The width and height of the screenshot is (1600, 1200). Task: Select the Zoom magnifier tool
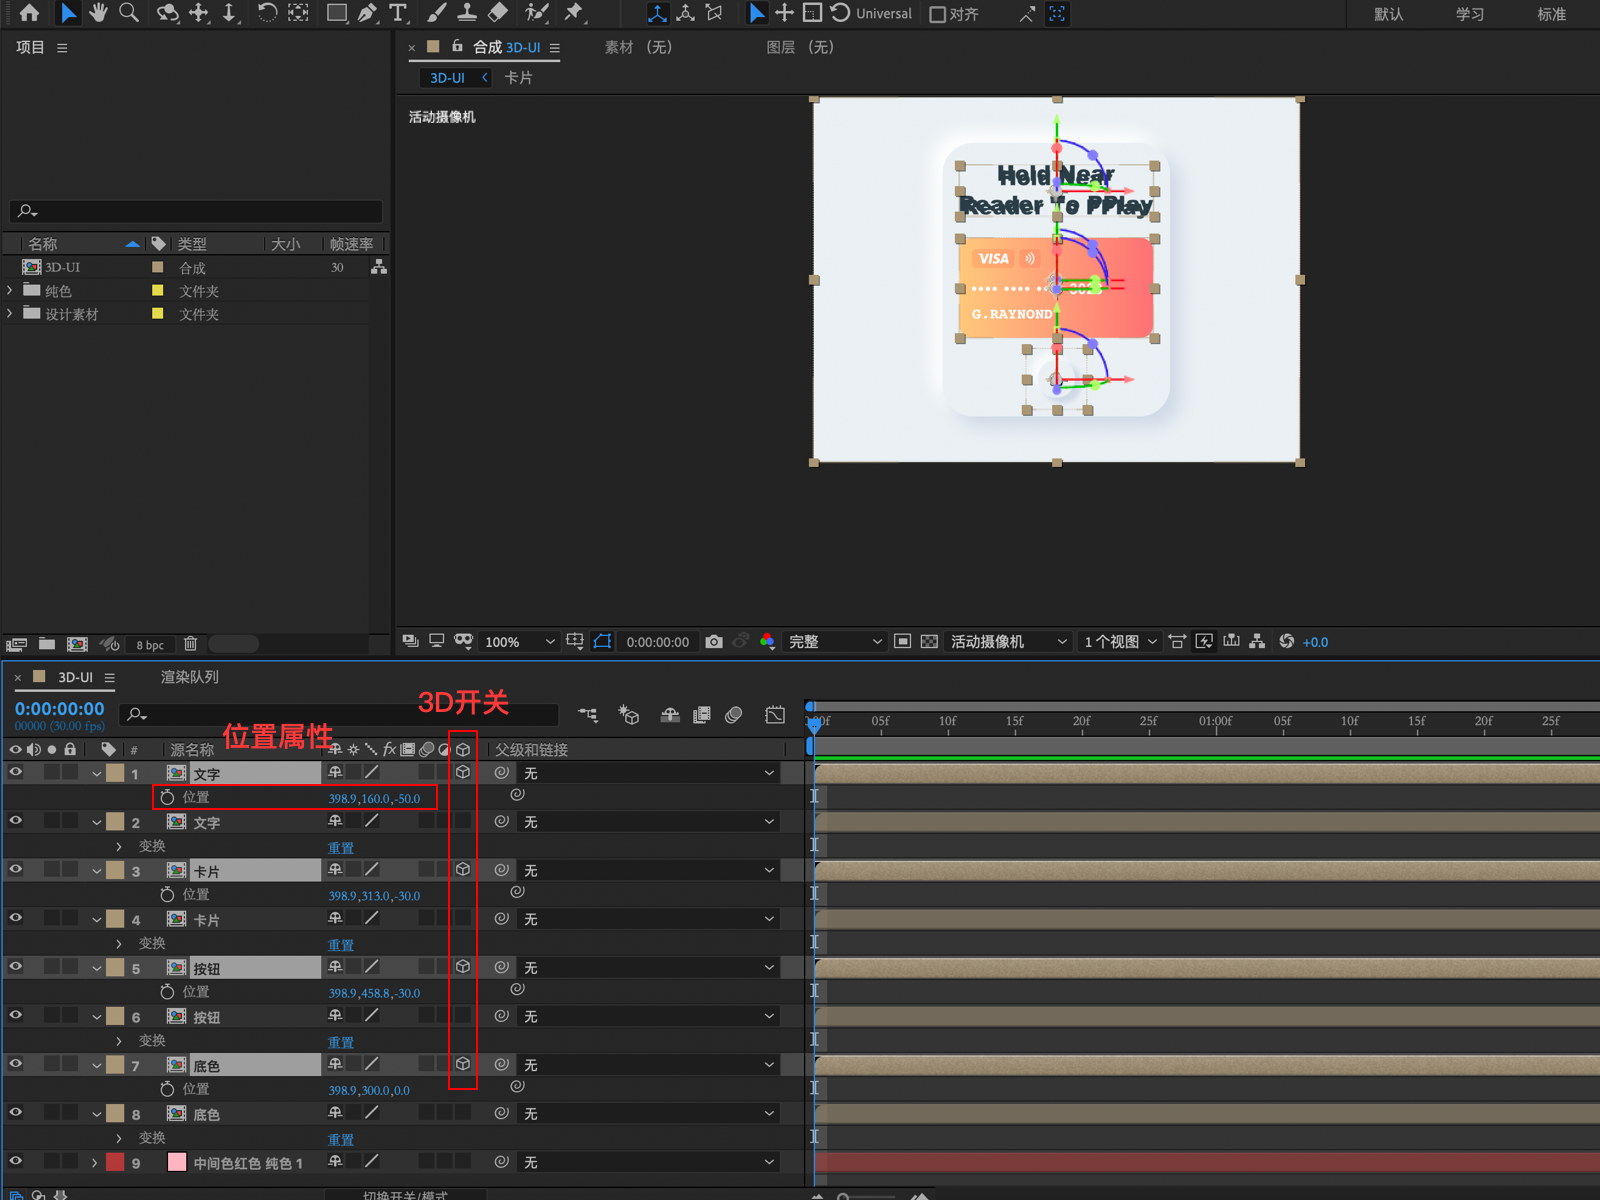pyautogui.click(x=129, y=13)
